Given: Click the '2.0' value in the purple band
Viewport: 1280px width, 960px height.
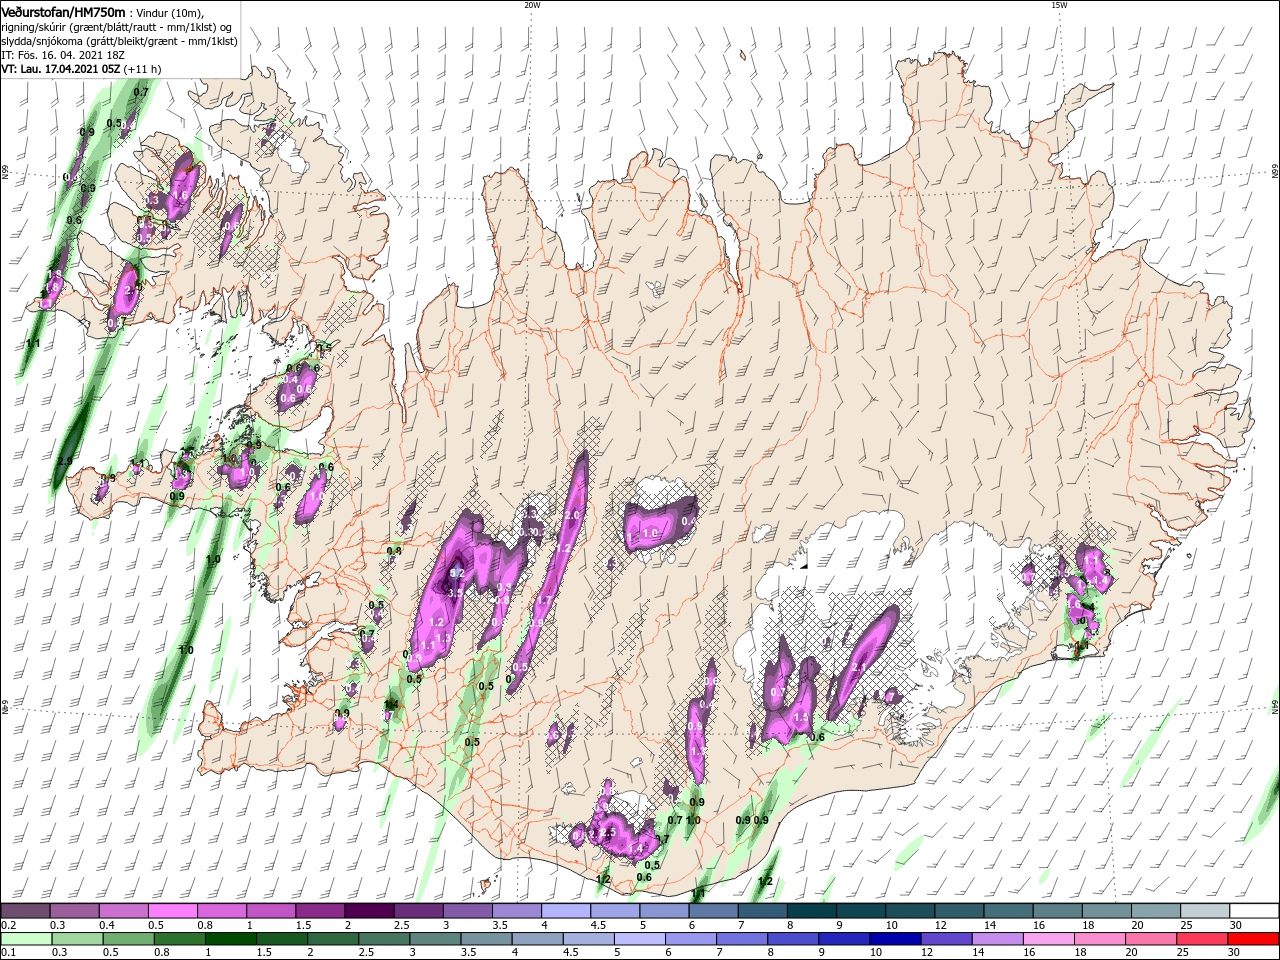Looking at the screenshot, I should pyautogui.click(x=573, y=515).
